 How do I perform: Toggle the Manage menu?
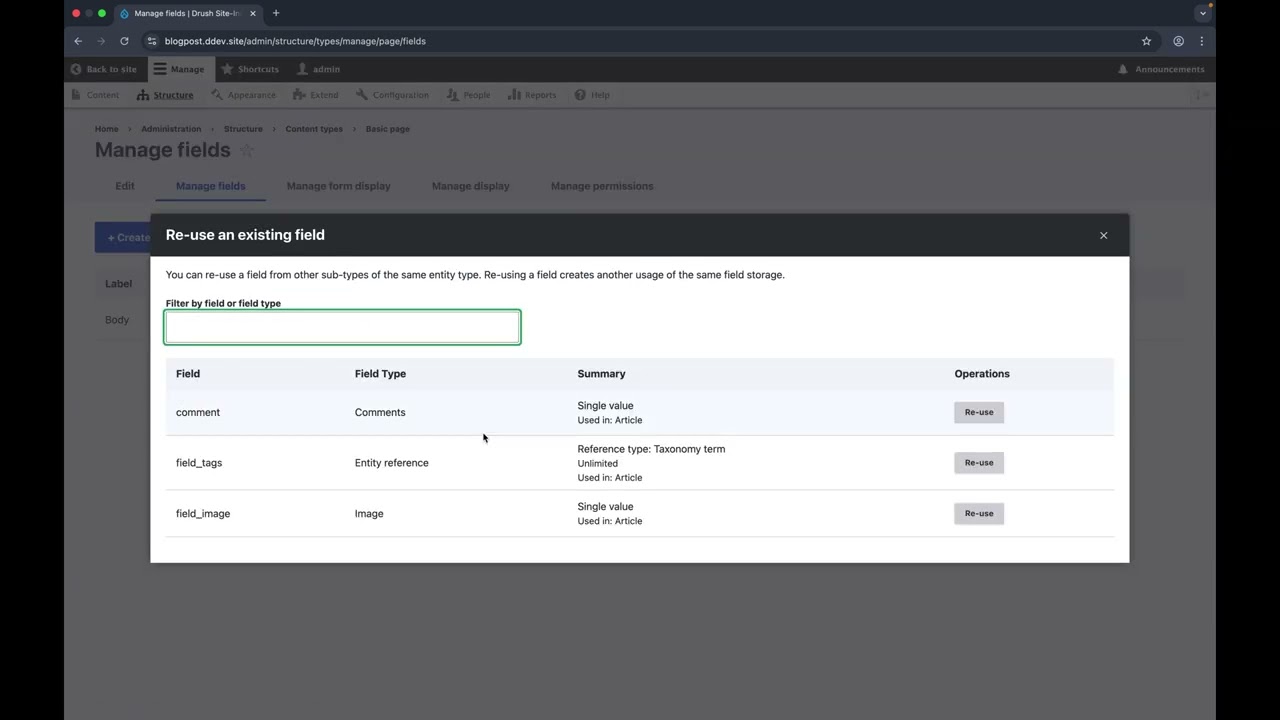pyautogui.click(x=178, y=69)
